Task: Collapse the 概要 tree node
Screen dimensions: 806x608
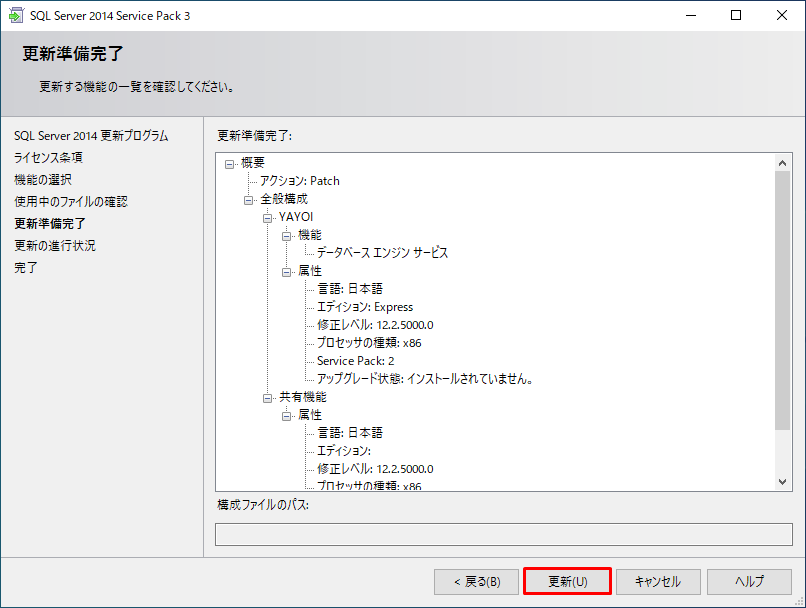Action: tap(229, 164)
